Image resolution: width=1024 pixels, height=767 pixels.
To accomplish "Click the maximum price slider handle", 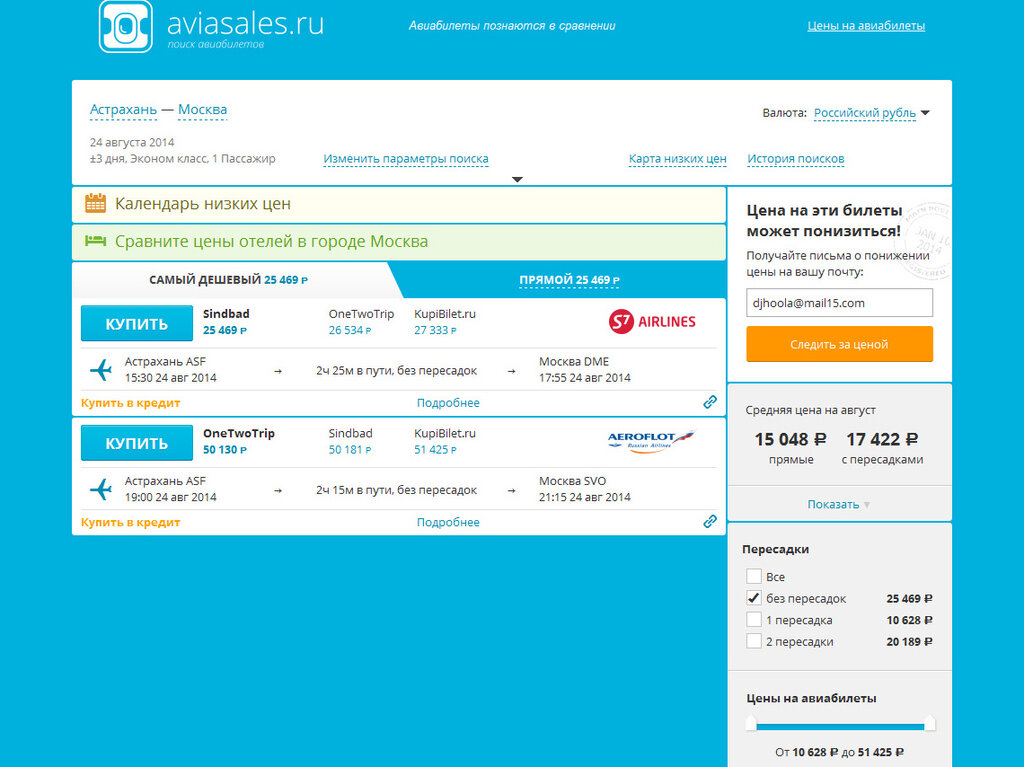I will 929,724.
